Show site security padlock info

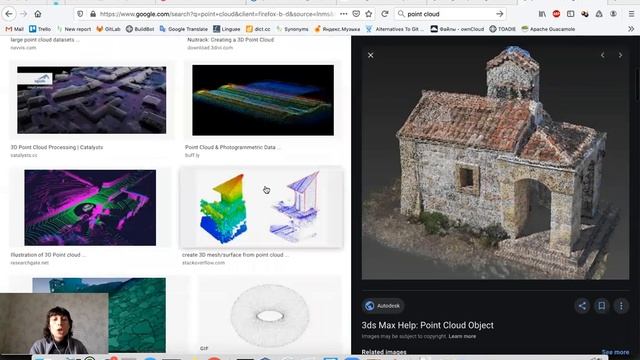pyautogui.click(x=93, y=14)
